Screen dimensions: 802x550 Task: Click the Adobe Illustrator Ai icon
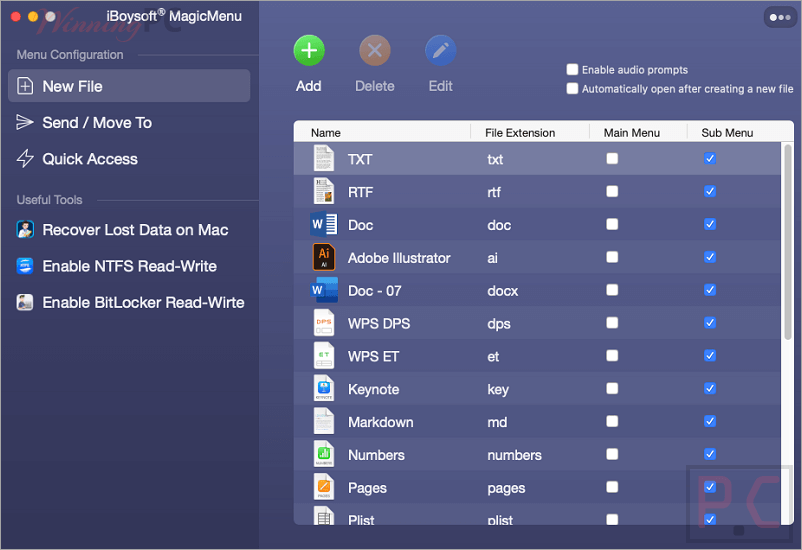(324, 257)
